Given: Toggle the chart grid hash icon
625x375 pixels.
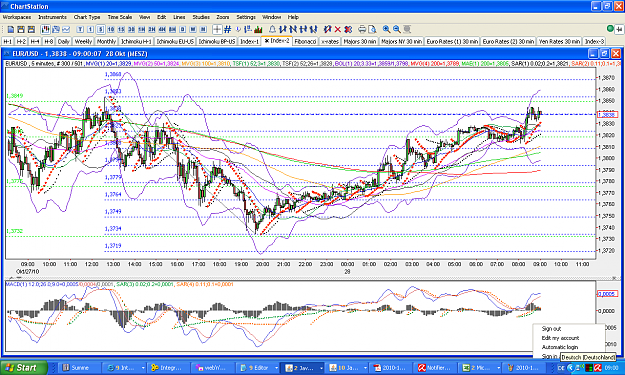Looking at the screenshot, I should 228,29.
